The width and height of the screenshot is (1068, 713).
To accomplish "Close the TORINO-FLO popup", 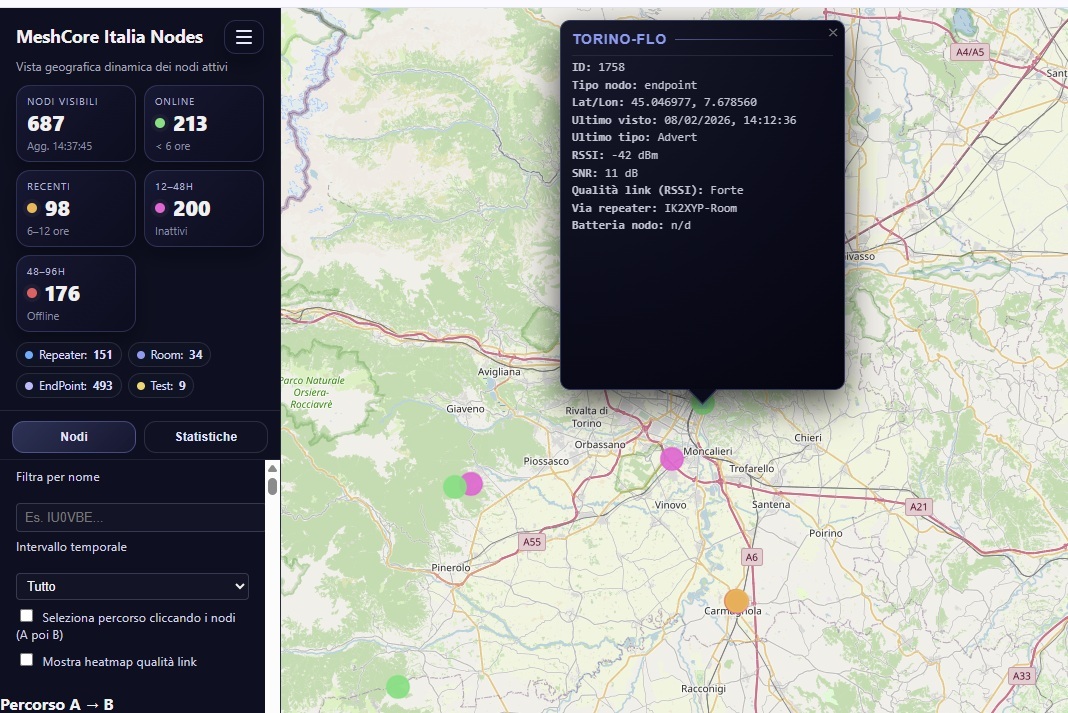I will [833, 32].
